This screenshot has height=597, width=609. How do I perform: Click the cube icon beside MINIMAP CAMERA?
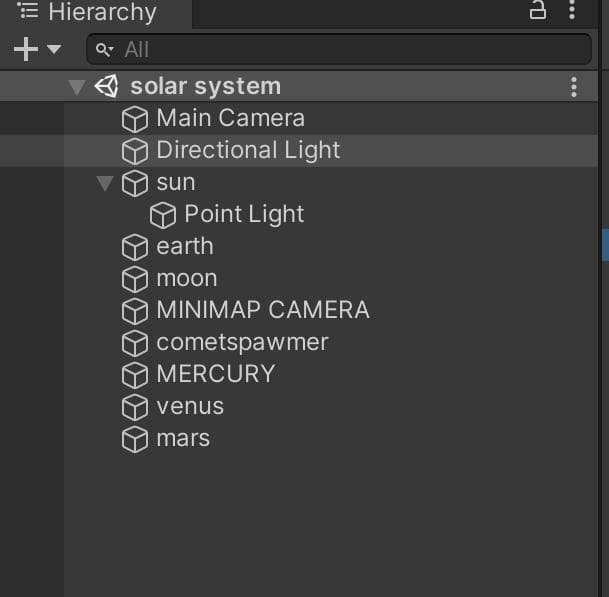point(135,311)
